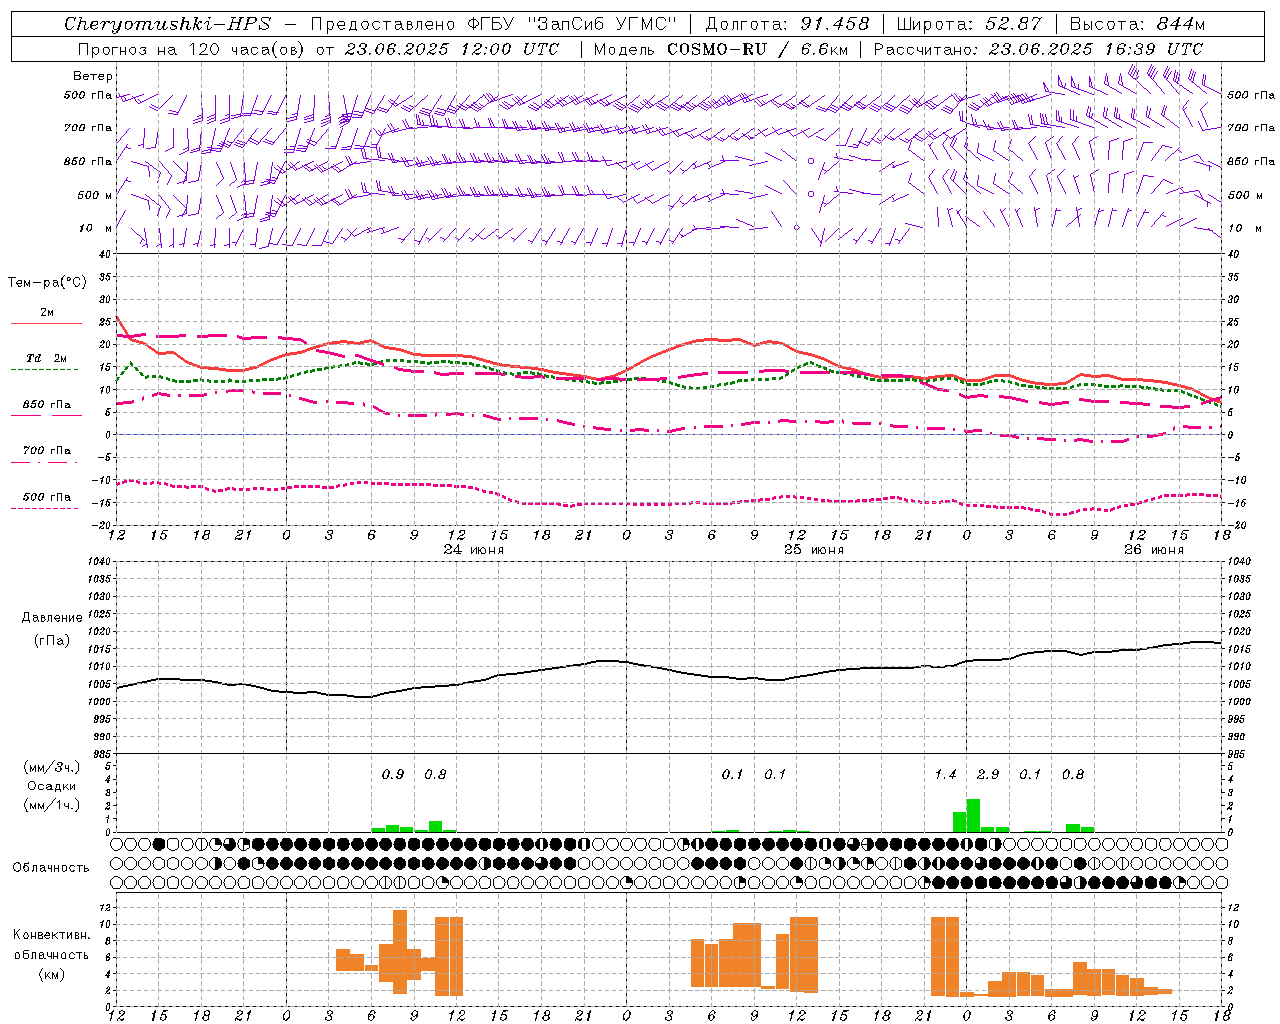Click the (мм/1ч.) unit label
The height and width of the screenshot is (1024, 1280).
coord(51,805)
